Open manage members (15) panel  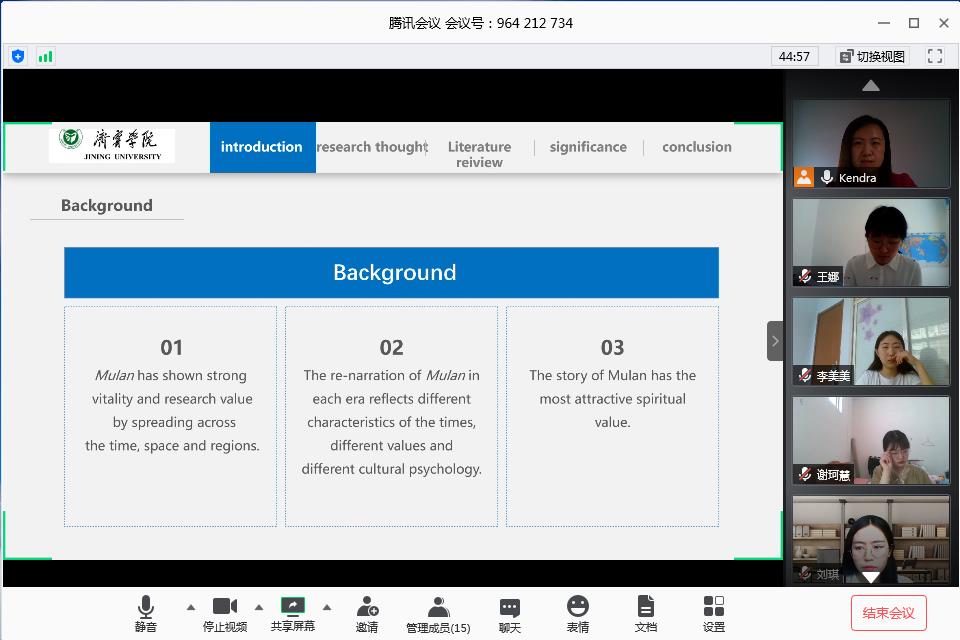438,613
